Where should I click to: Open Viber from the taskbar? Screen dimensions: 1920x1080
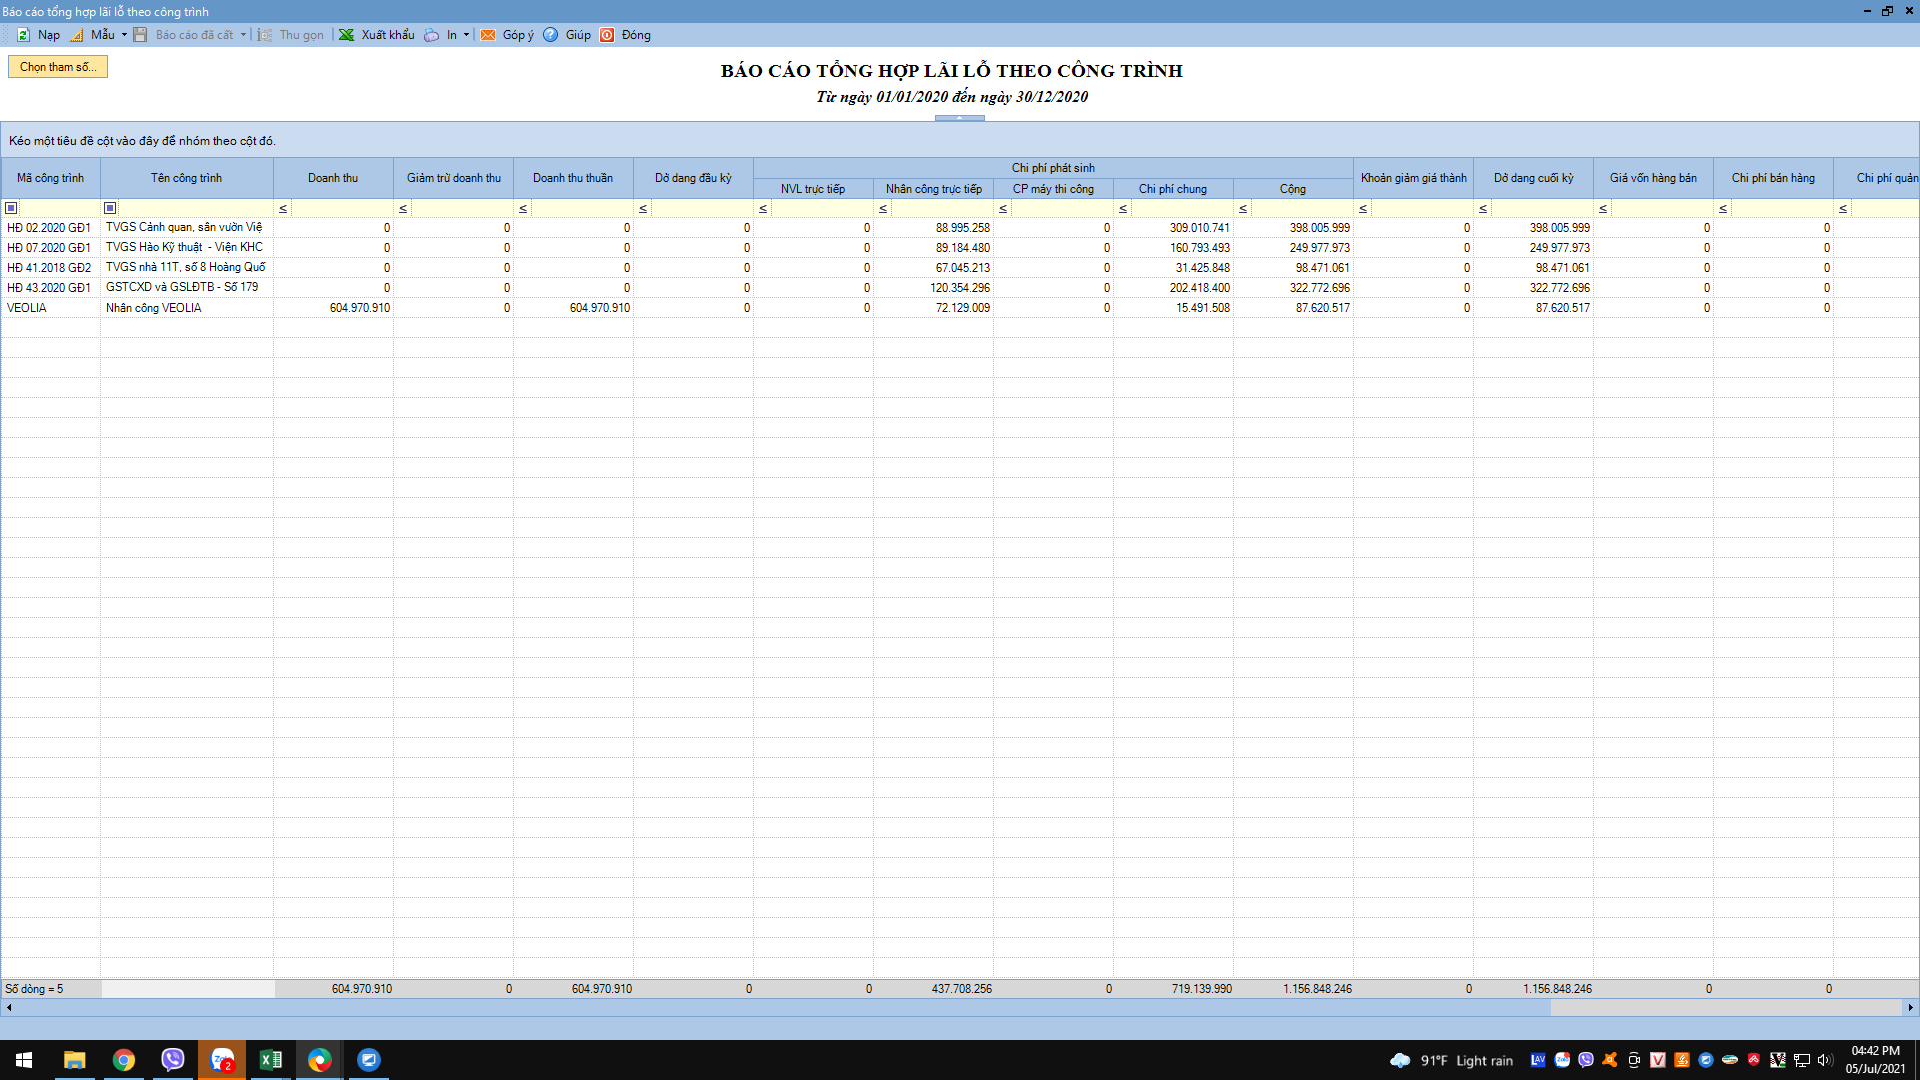173,1060
